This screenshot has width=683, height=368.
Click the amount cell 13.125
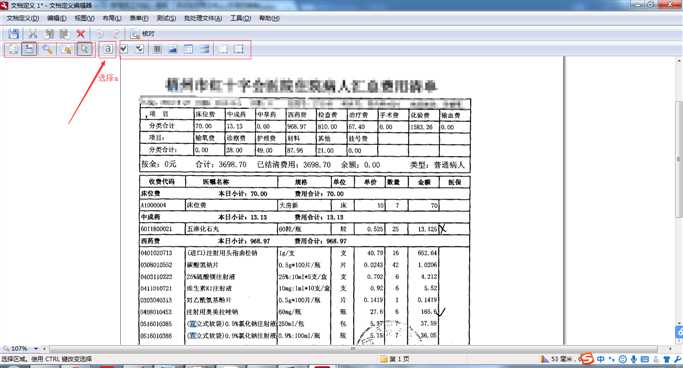click(x=426, y=229)
